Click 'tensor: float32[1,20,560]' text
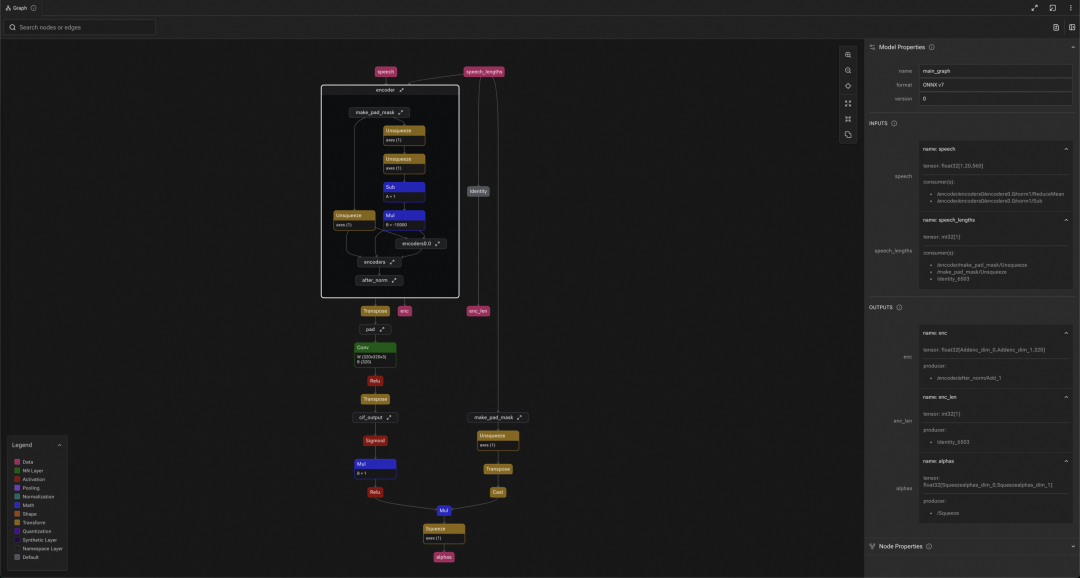1080x578 pixels. pyautogui.click(x=953, y=166)
